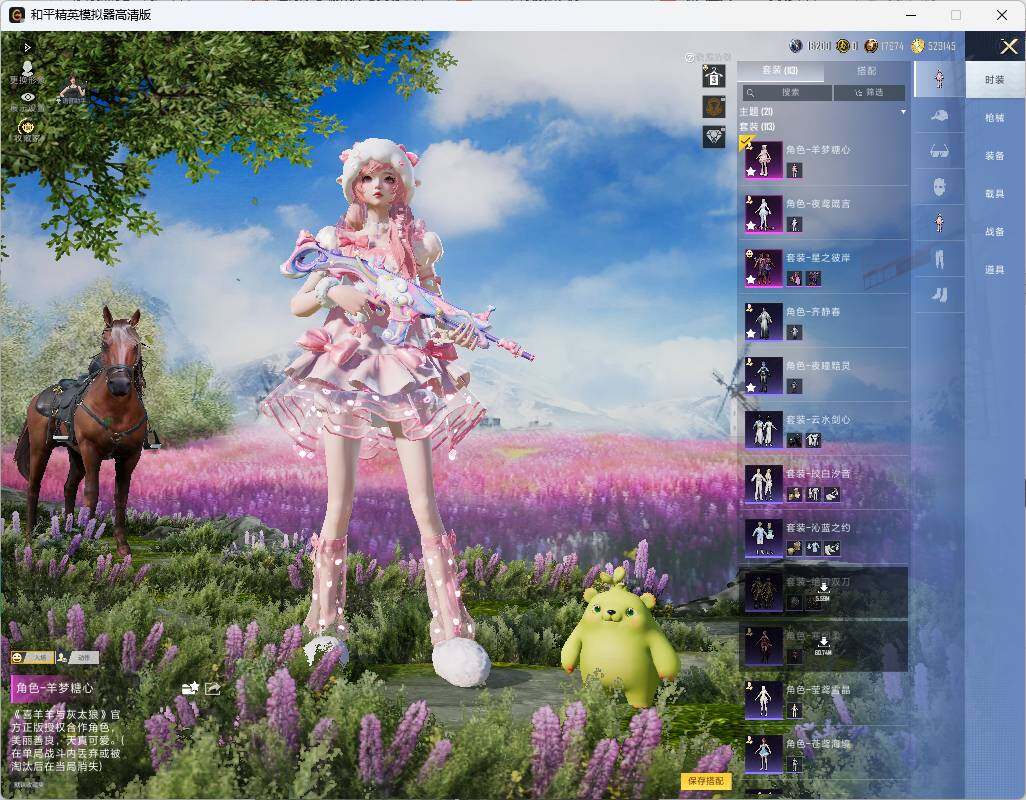Screen dimensions: 1026x800
Task: Select the 时装 side tab
Action: [995, 80]
